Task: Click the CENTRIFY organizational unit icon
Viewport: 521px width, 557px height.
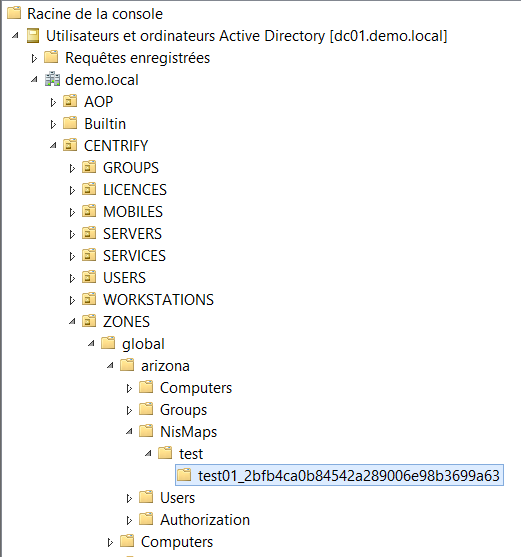Action: coord(70,145)
